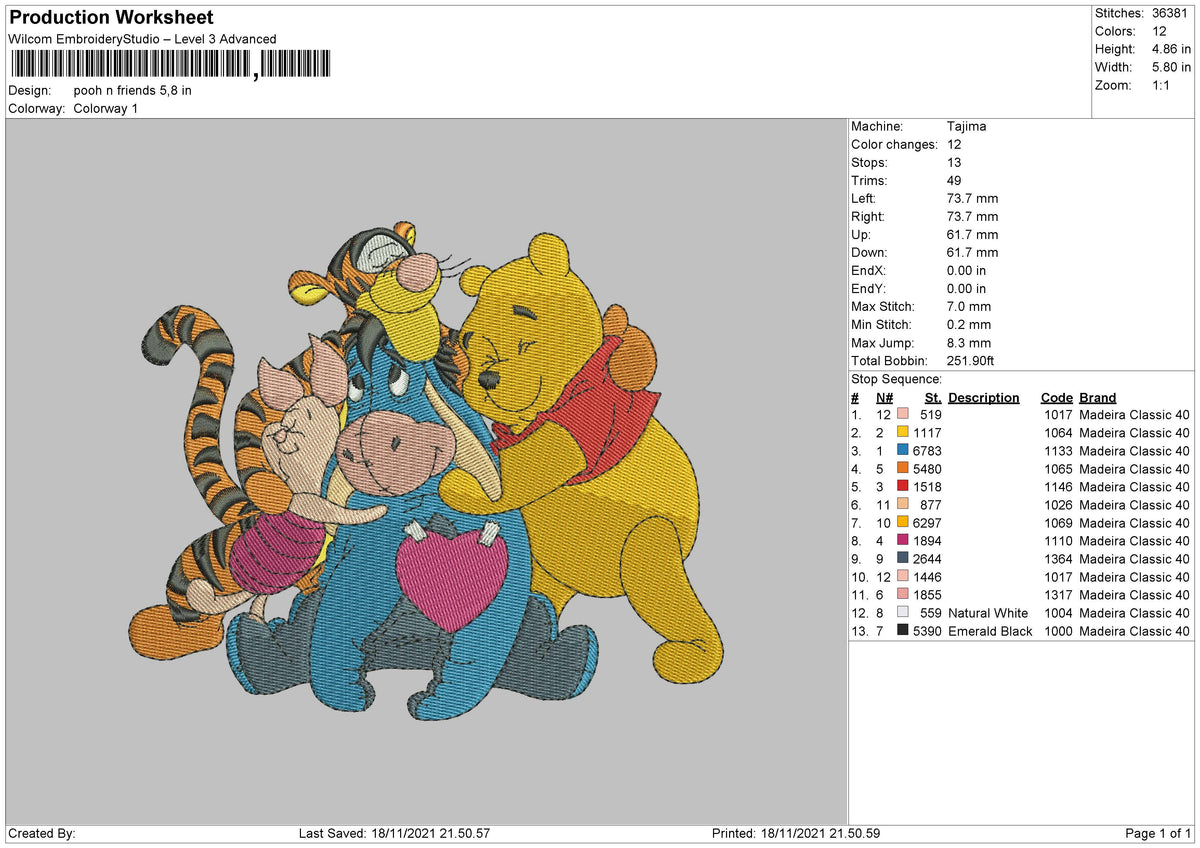This screenshot has width=1200, height=848.
Task: Click the 'Description' column header
Action: [984, 397]
